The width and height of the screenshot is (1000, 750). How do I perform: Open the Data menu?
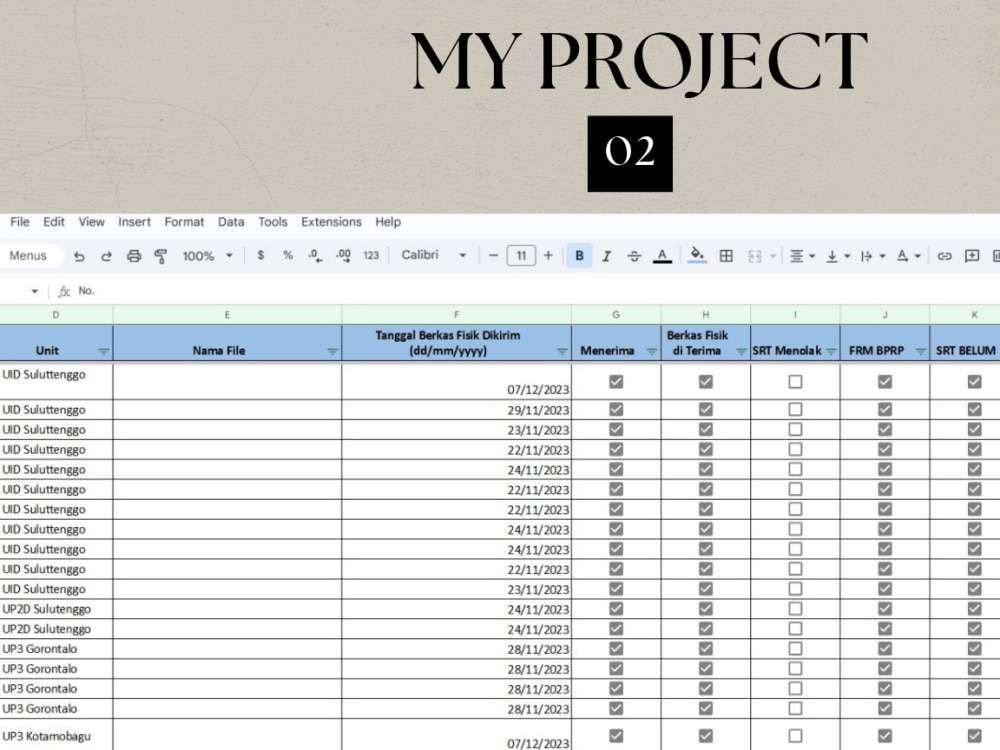click(231, 222)
